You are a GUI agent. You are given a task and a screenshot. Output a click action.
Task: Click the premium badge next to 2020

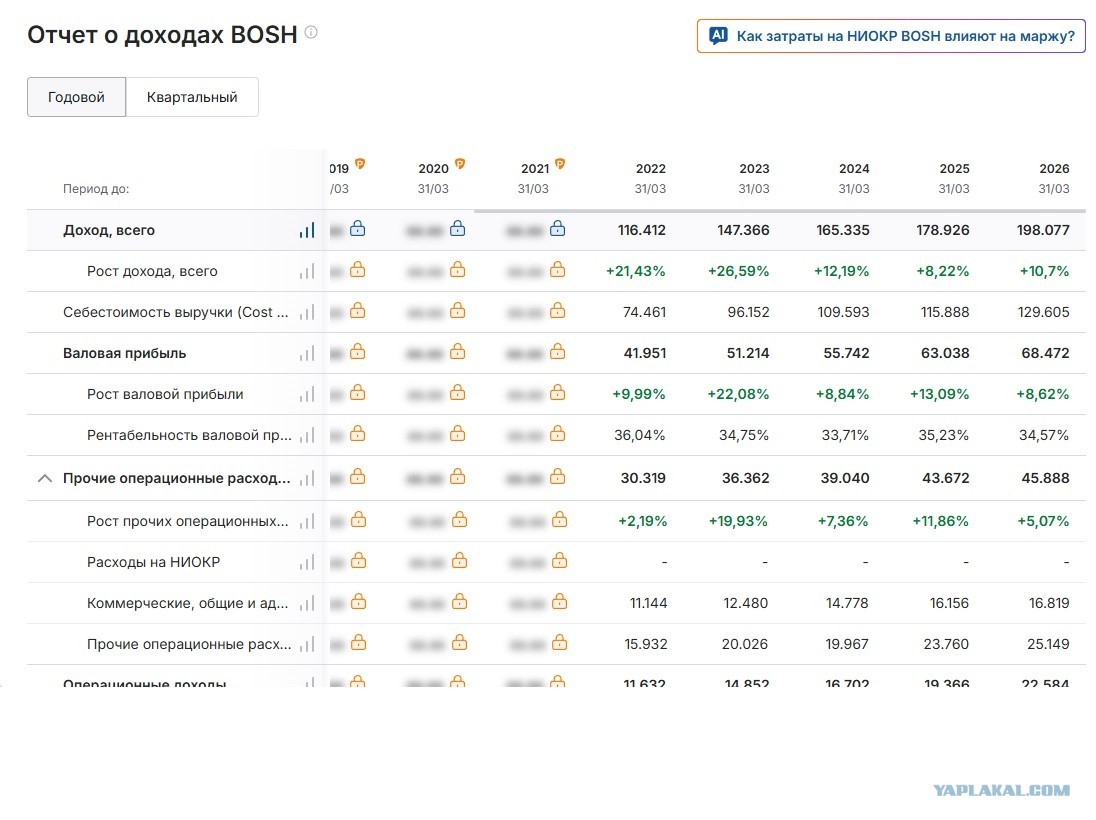460,164
